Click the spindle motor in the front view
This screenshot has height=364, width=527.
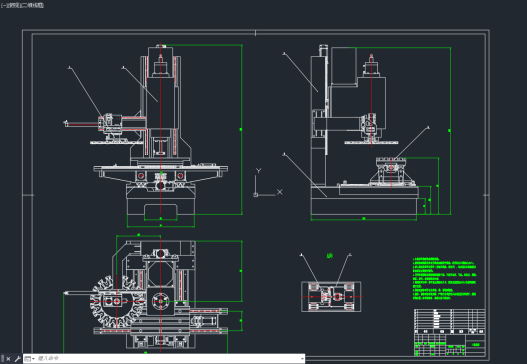pyautogui.click(x=161, y=67)
